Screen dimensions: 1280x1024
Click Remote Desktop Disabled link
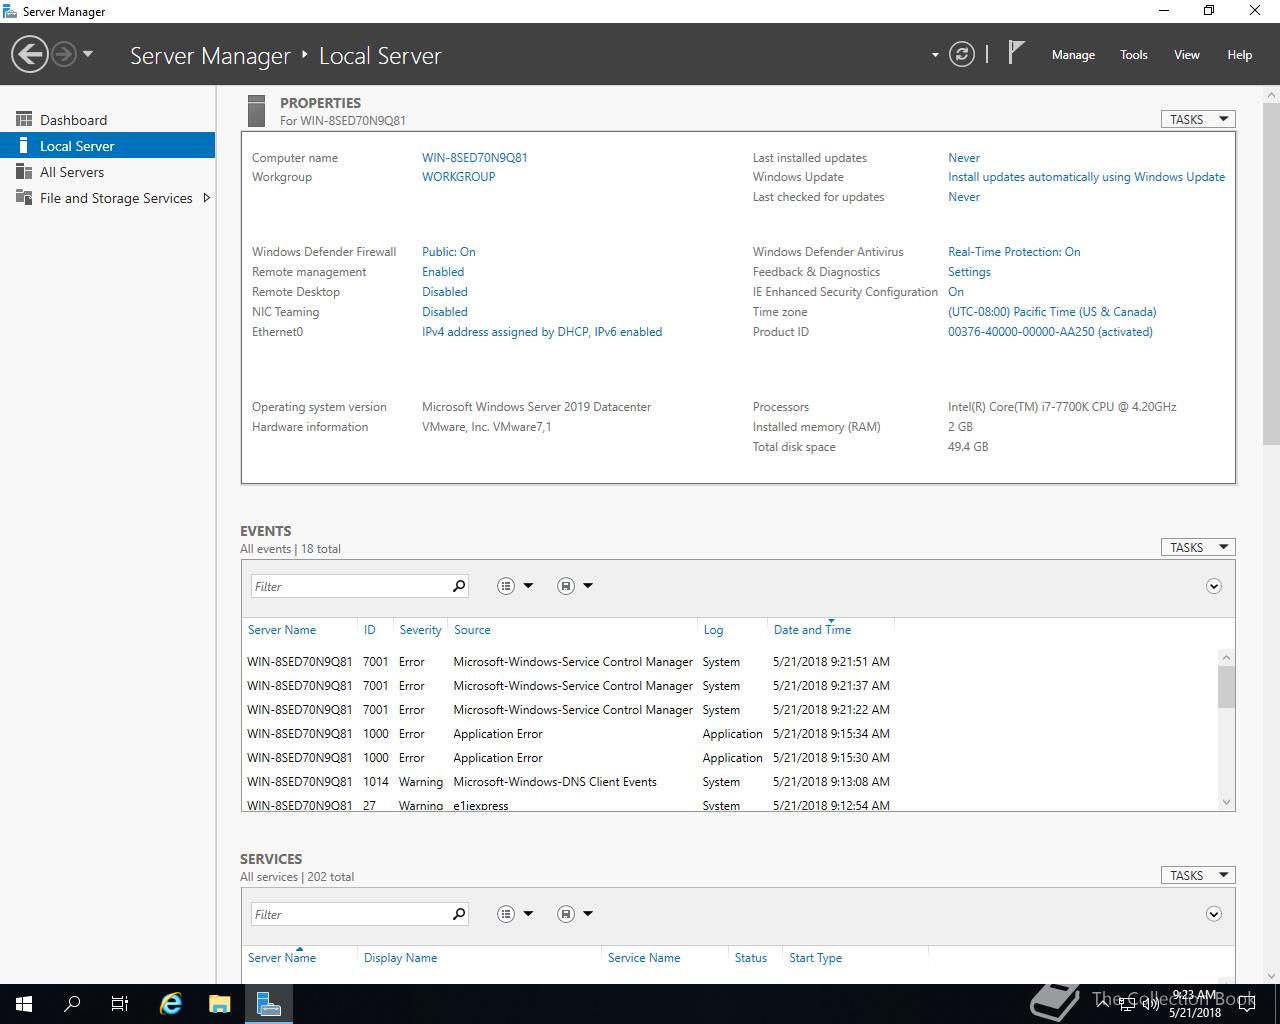point(445,292)
